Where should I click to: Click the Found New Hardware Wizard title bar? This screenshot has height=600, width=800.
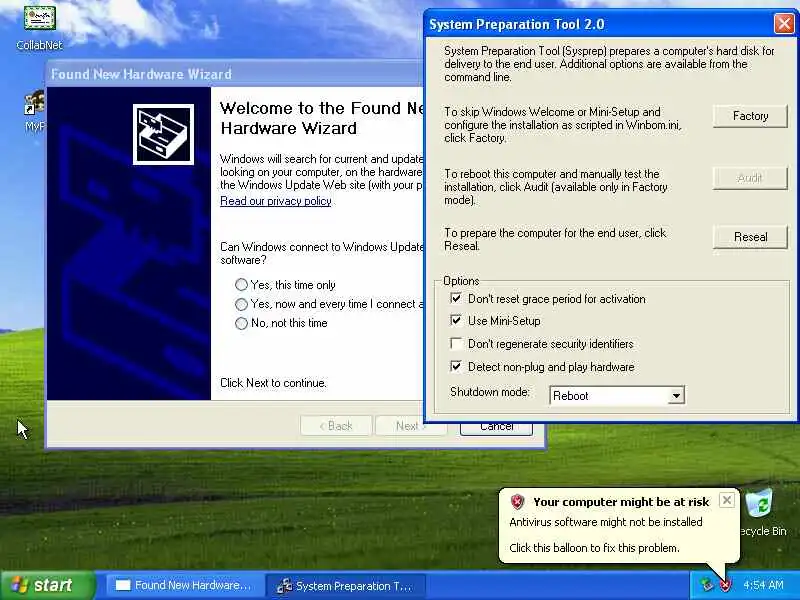[235, 74]
